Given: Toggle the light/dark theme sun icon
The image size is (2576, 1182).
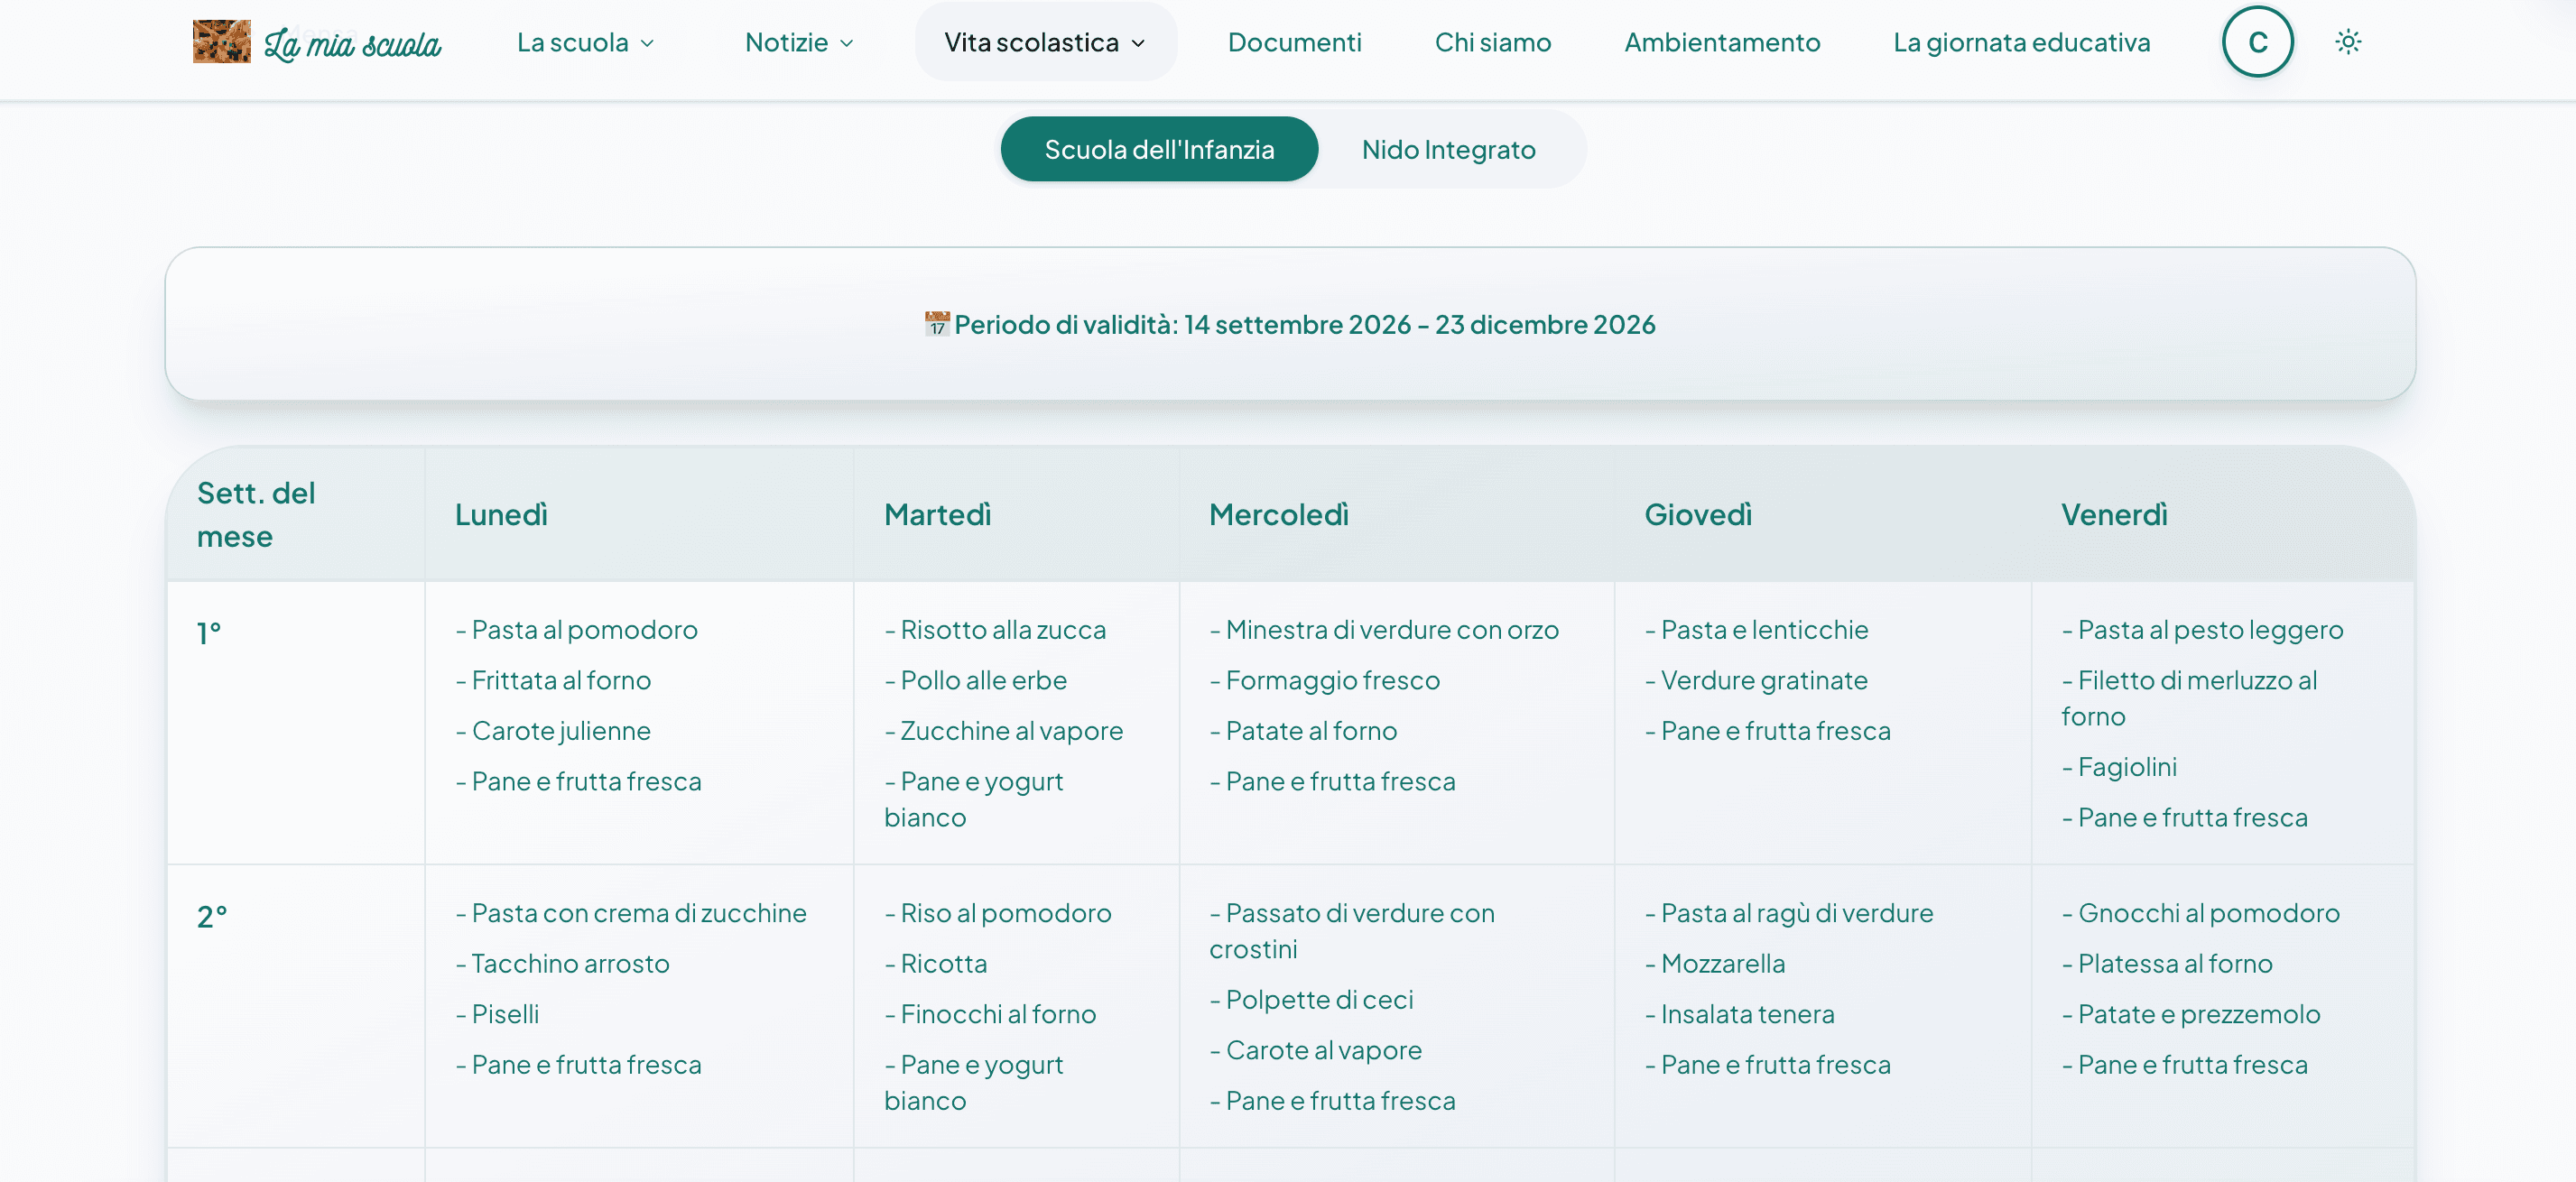Looking at the screenshot, I should (2347, 42).
